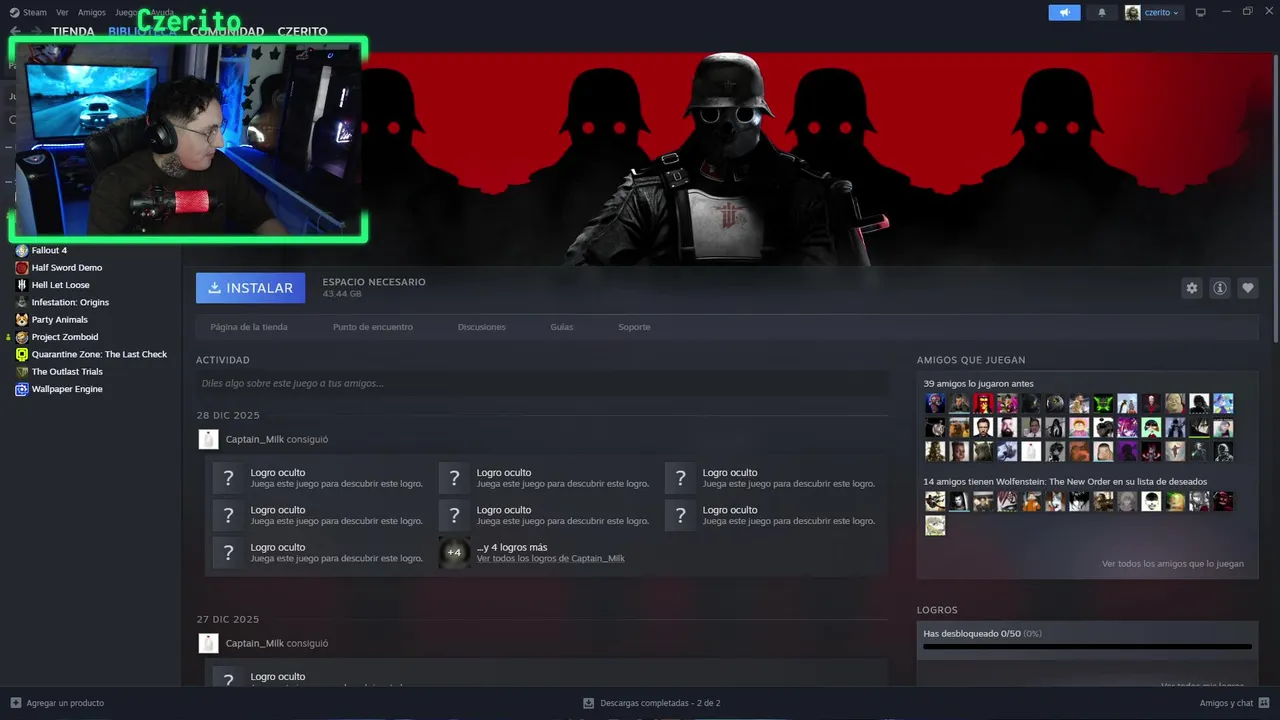
Task: Click the Infestation: Origins icon
Action: [x=22, y=302]
